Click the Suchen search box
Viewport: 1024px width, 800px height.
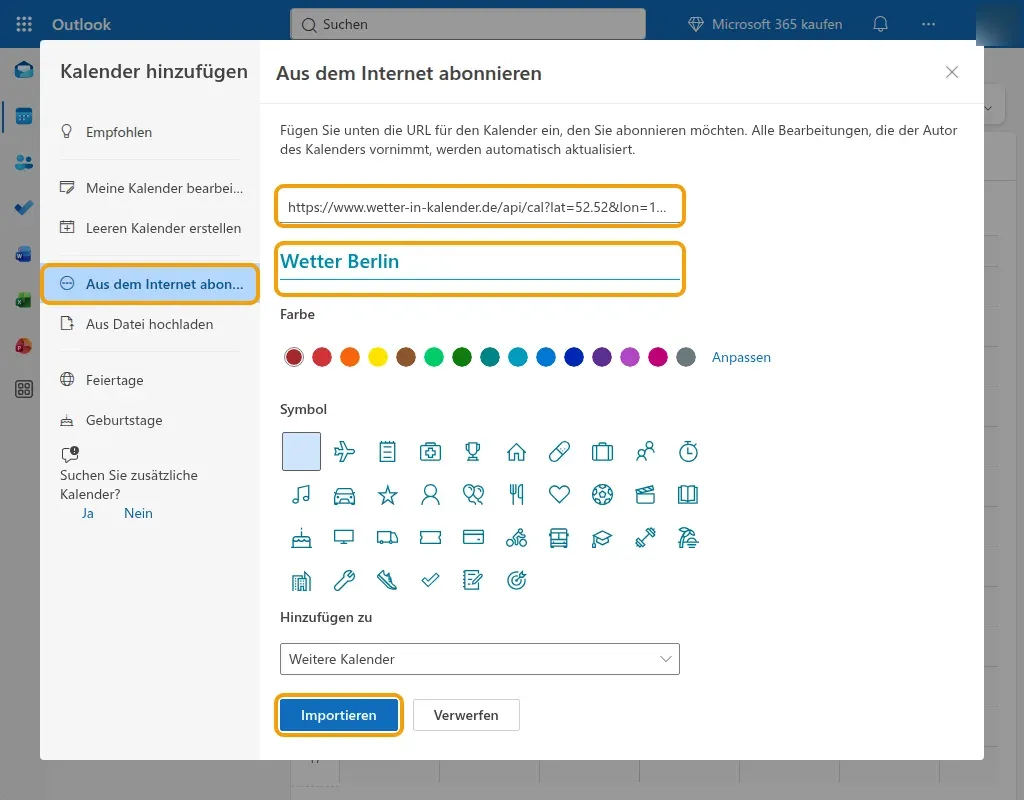[x=468, y=24]
